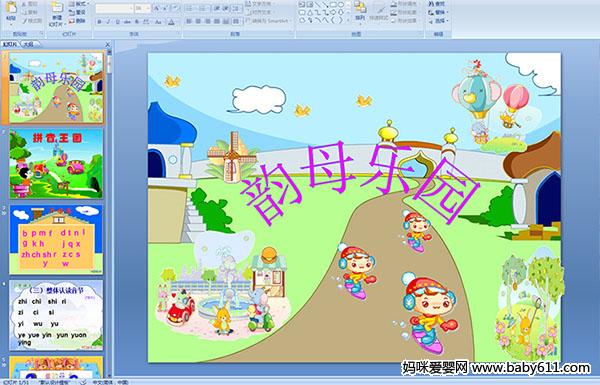Click the language indicator in status bar
The image size is (600, 385).
coord(111,382)
